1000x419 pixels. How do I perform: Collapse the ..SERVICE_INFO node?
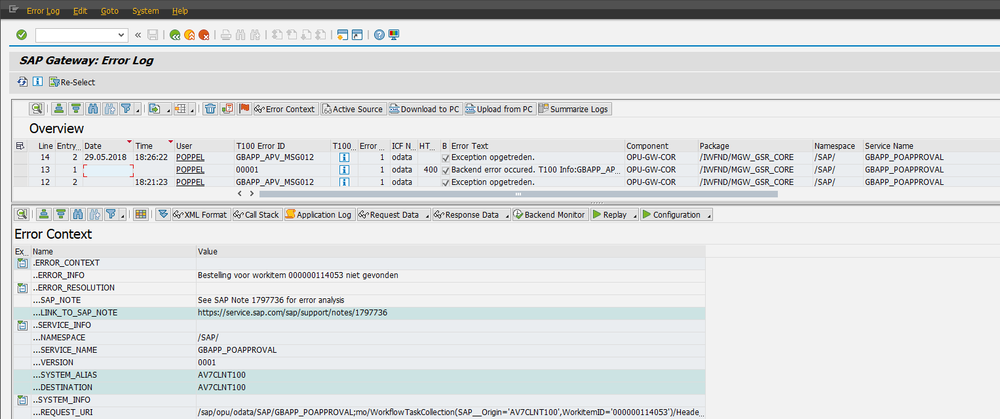point(22,325)
